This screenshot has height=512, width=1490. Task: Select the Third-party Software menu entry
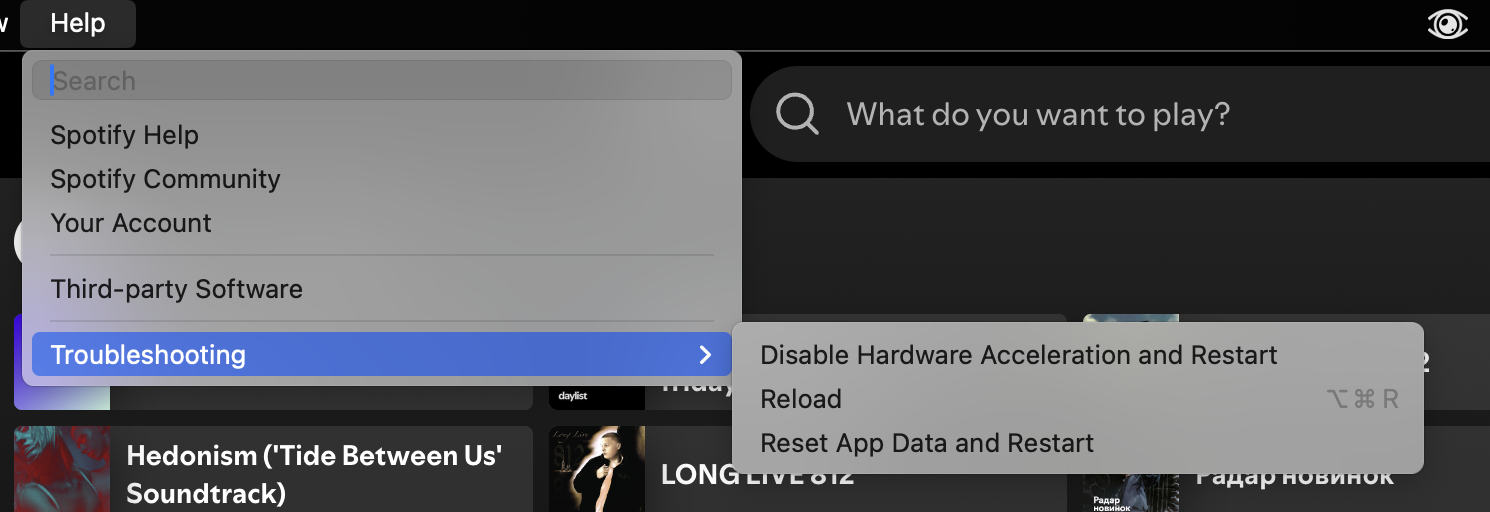[x=177, y=289]
